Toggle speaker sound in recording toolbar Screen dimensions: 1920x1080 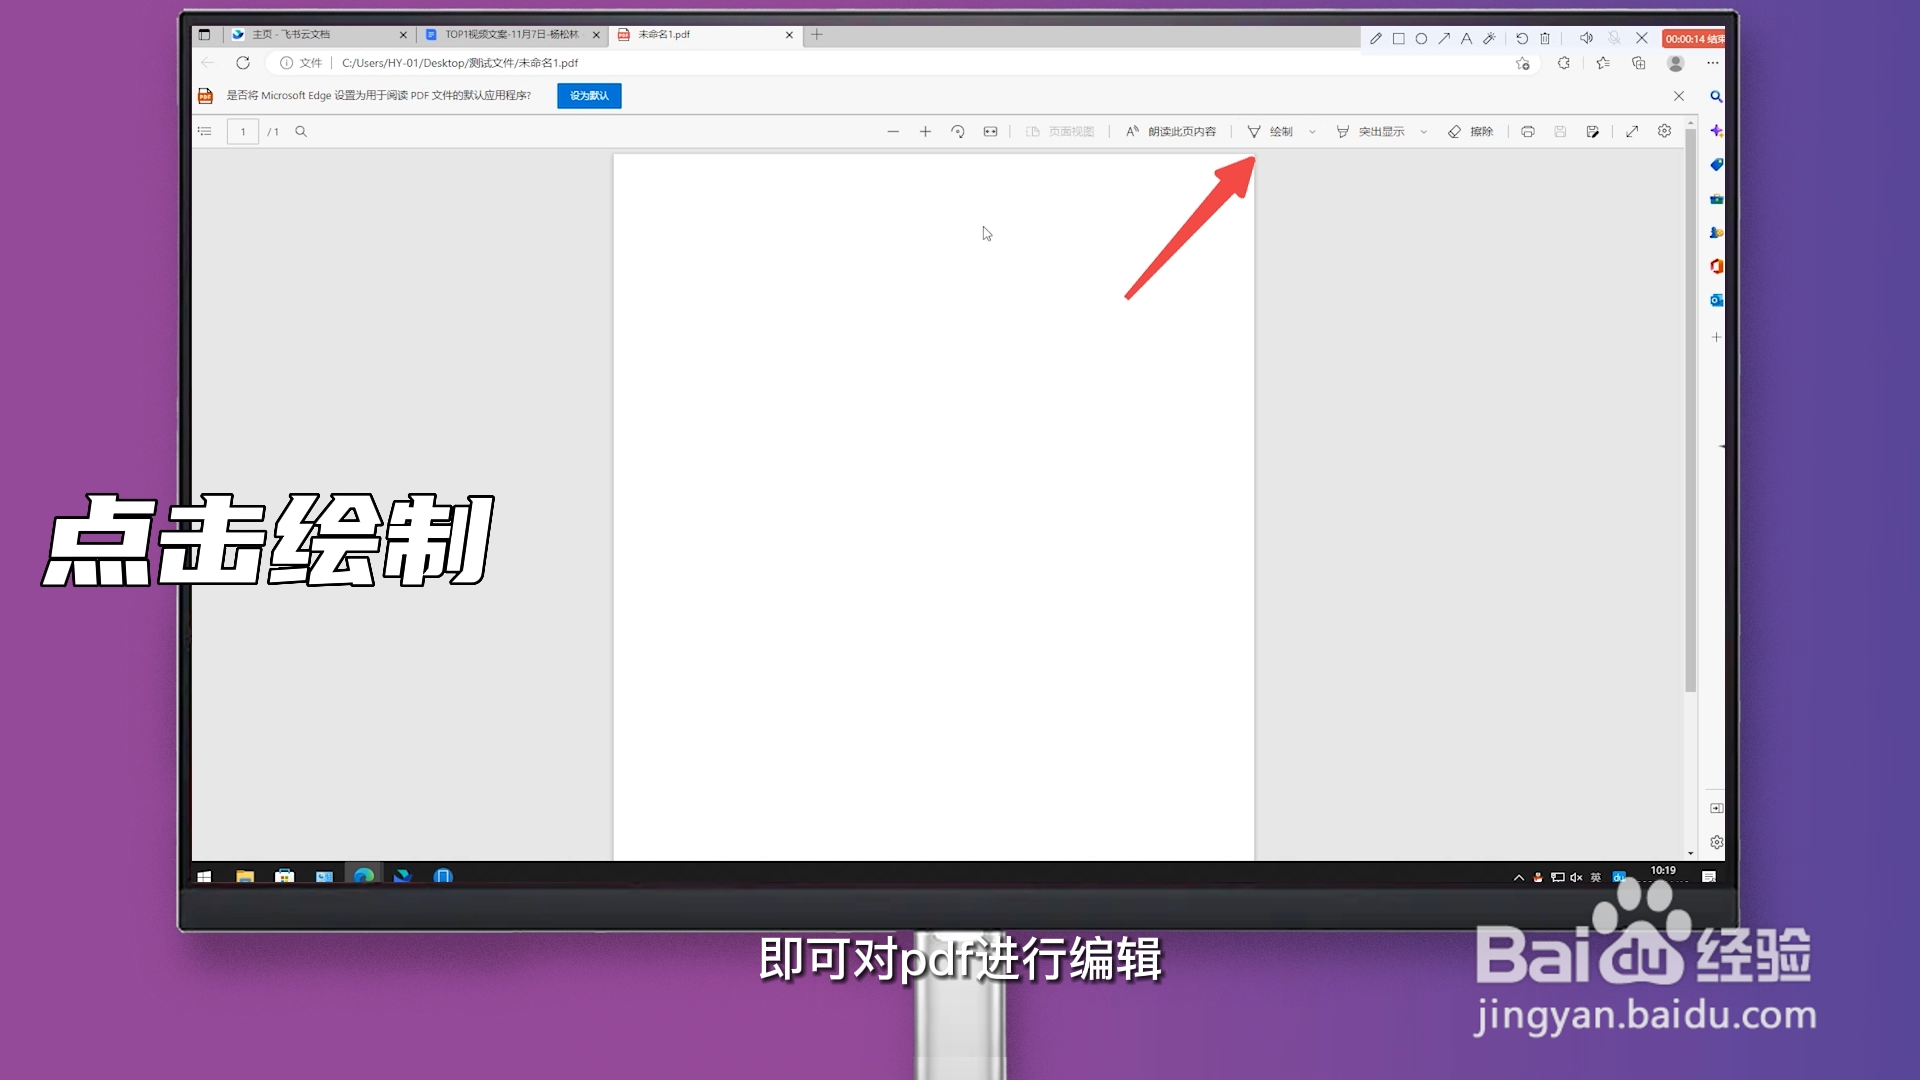1586,38
